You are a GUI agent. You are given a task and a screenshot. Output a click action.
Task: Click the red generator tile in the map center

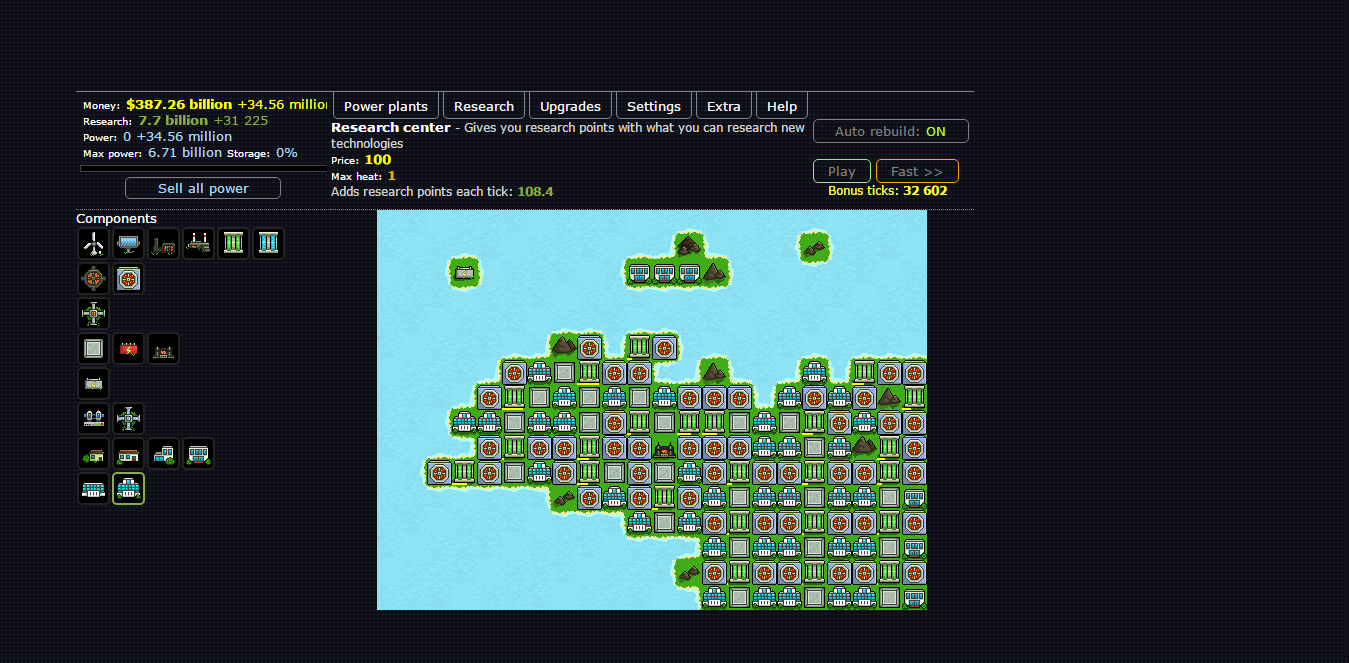(664, 447)
